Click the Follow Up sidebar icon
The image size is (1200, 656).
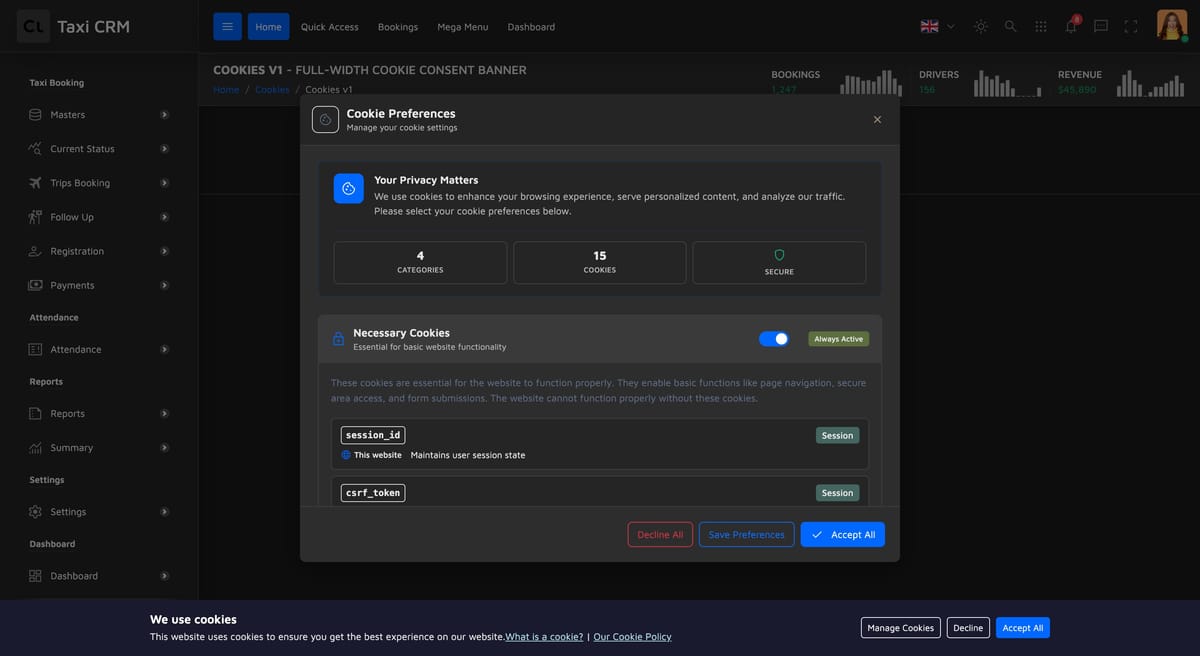coord(36,217)
